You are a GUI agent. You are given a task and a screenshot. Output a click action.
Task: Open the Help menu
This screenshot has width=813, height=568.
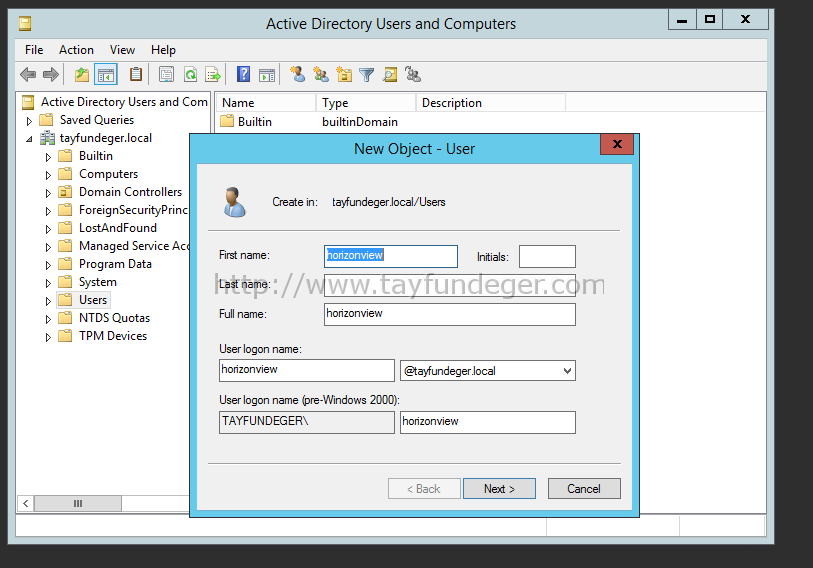click(x=163, y=50)
